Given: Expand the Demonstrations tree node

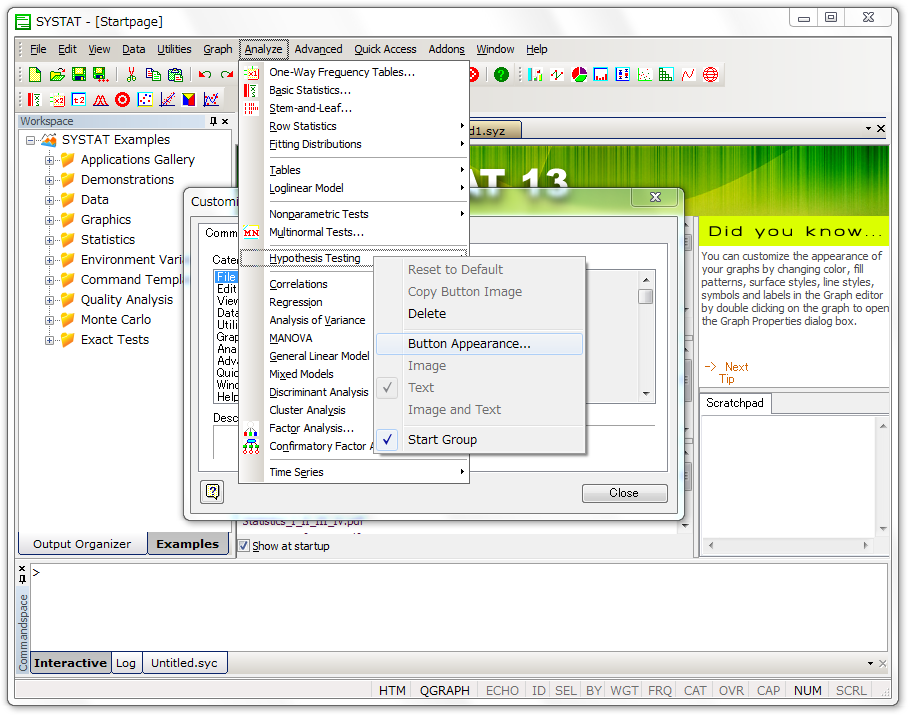Looking at the screenshot, I should (x=49, y=180).
